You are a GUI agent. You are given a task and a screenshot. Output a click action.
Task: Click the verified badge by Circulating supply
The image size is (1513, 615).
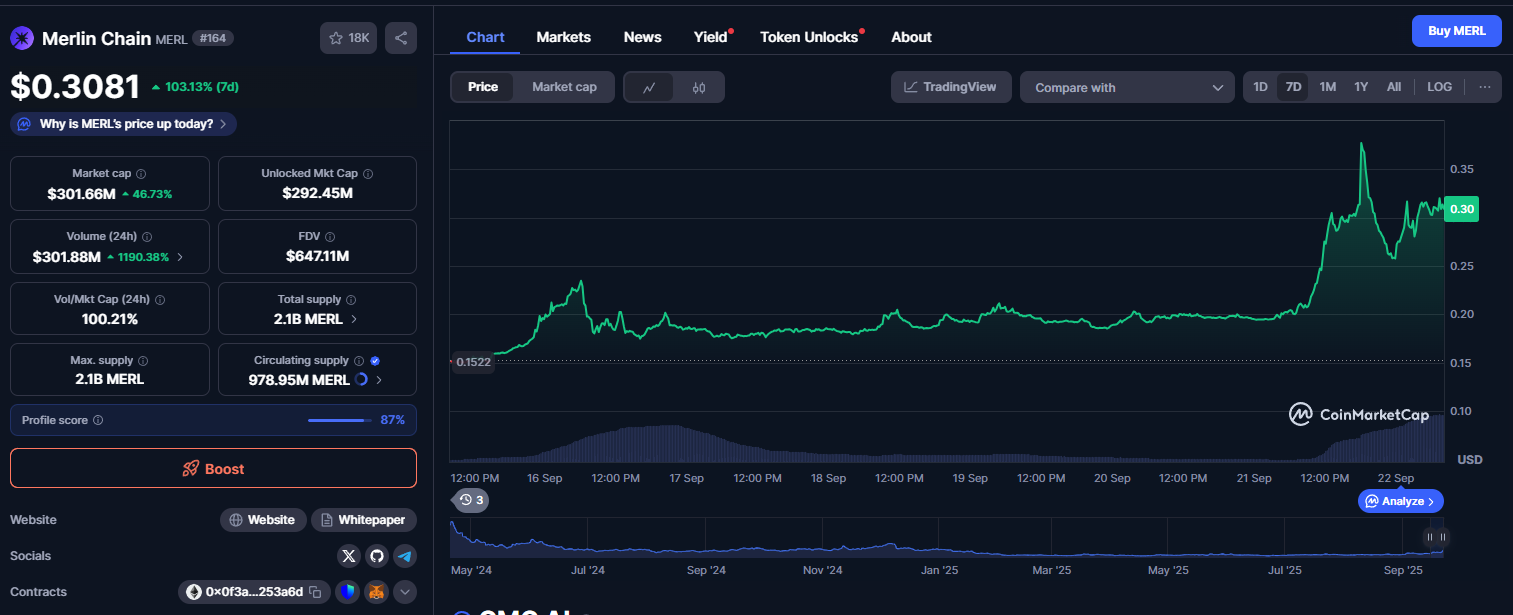[375, 361]
